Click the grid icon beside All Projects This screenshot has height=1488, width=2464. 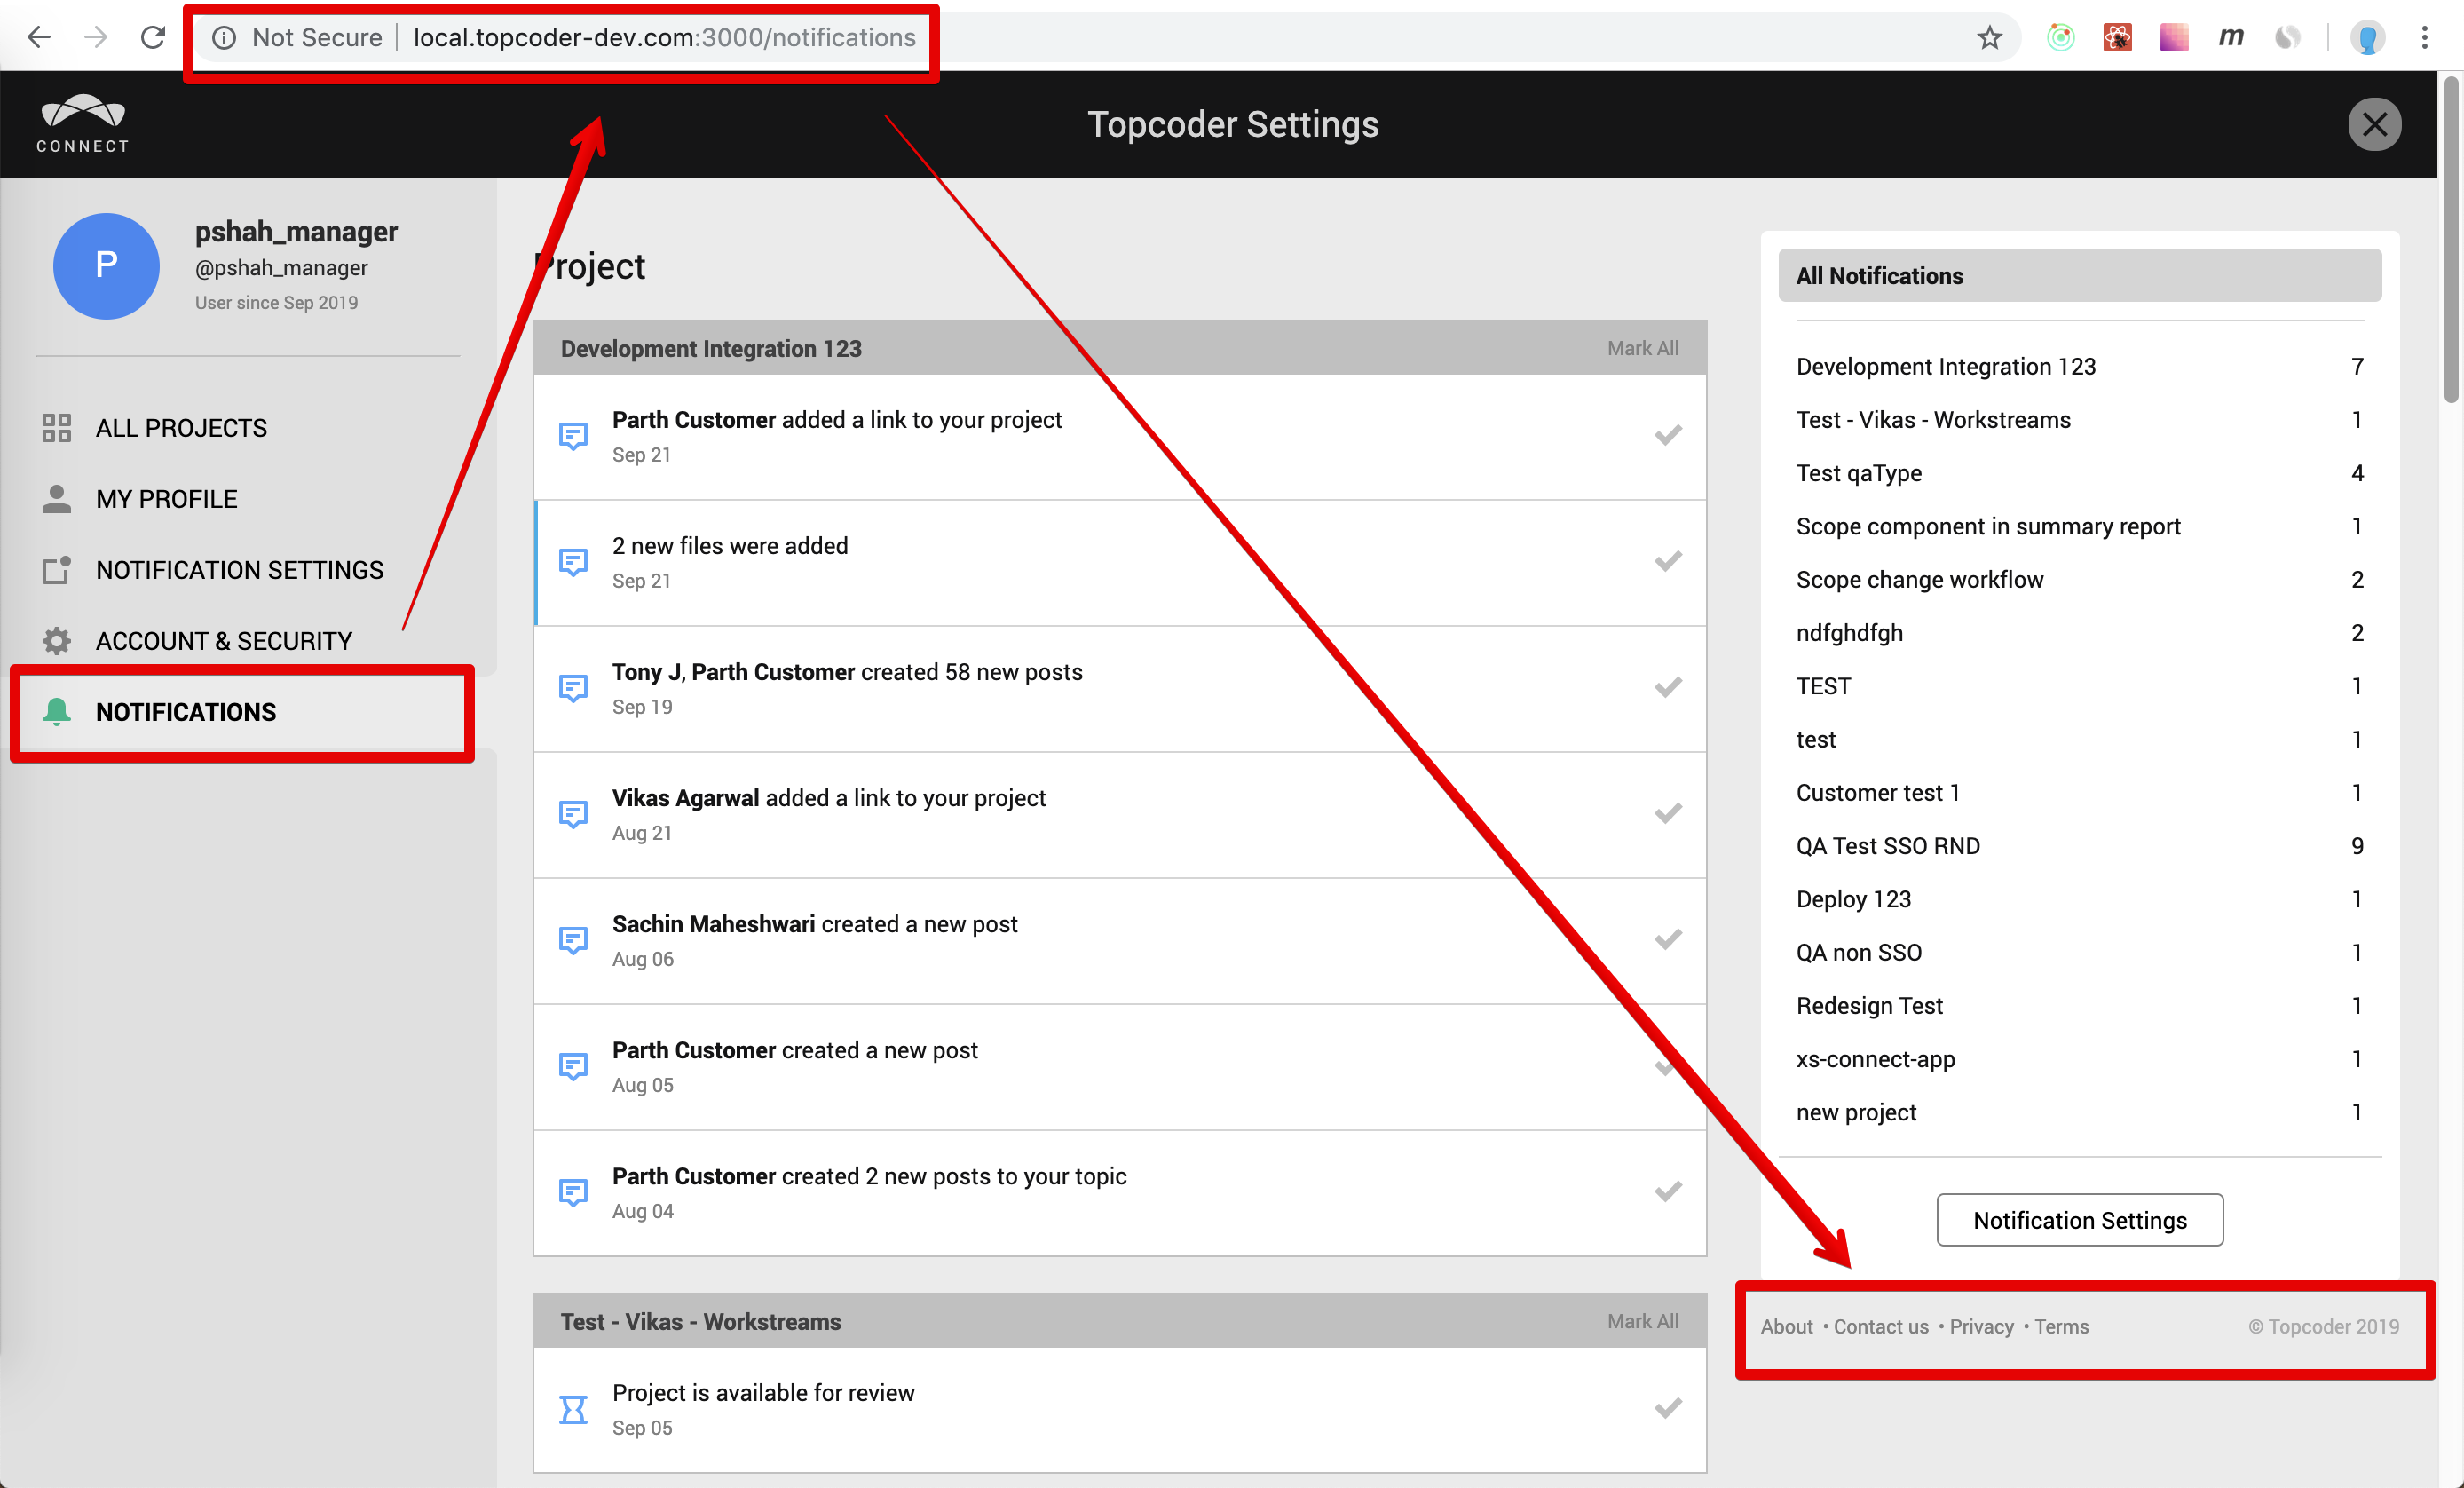57,428
